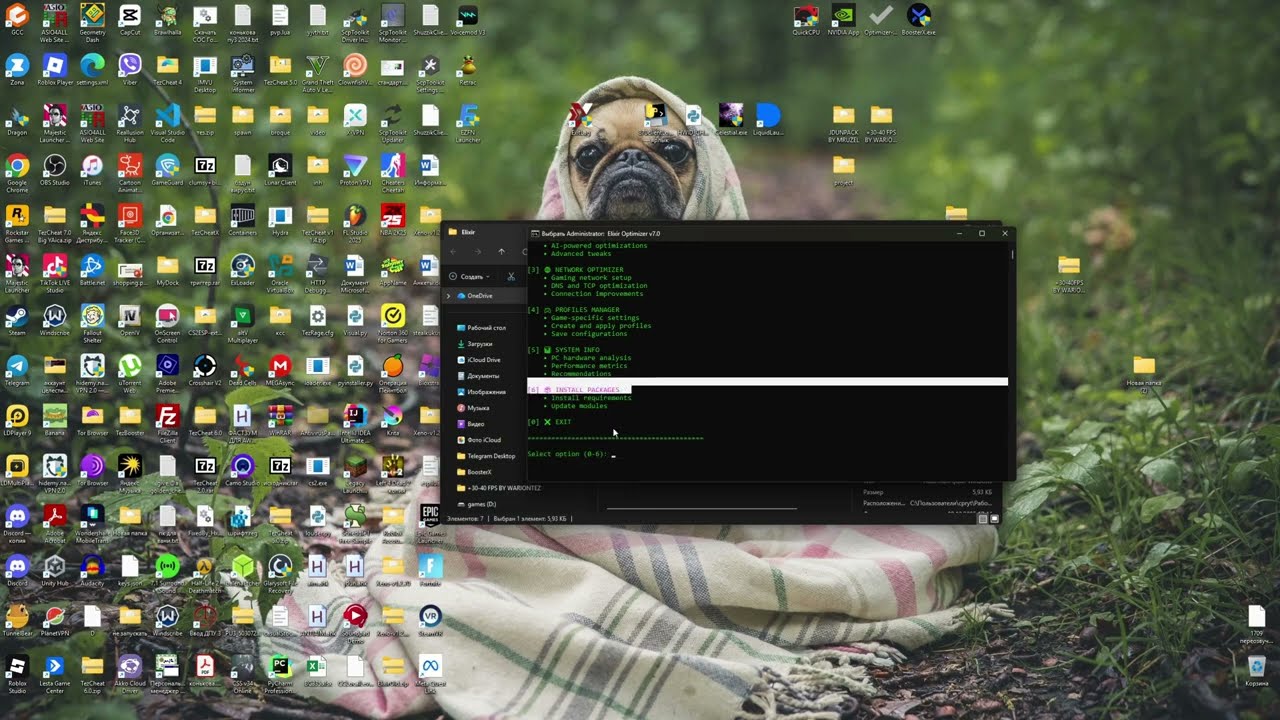Image resolution: width=1280 pixels, height=720 pixels.
Task: Select the PyCharm Professional desktop icon
Action: click(280, 672)
